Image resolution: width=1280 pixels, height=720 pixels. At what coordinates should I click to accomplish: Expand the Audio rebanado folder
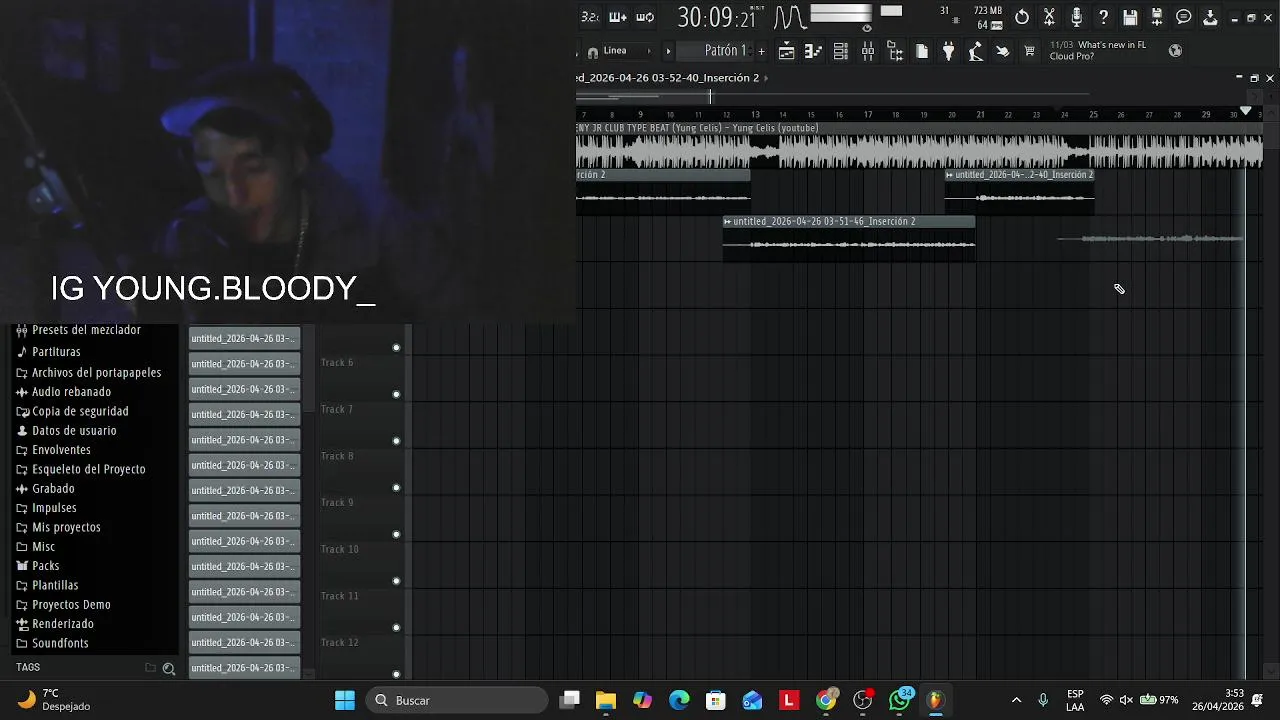click(71, 392)
